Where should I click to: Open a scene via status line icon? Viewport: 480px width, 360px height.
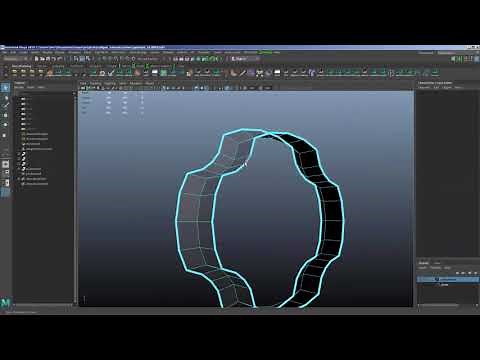click(x=42, y=59)
